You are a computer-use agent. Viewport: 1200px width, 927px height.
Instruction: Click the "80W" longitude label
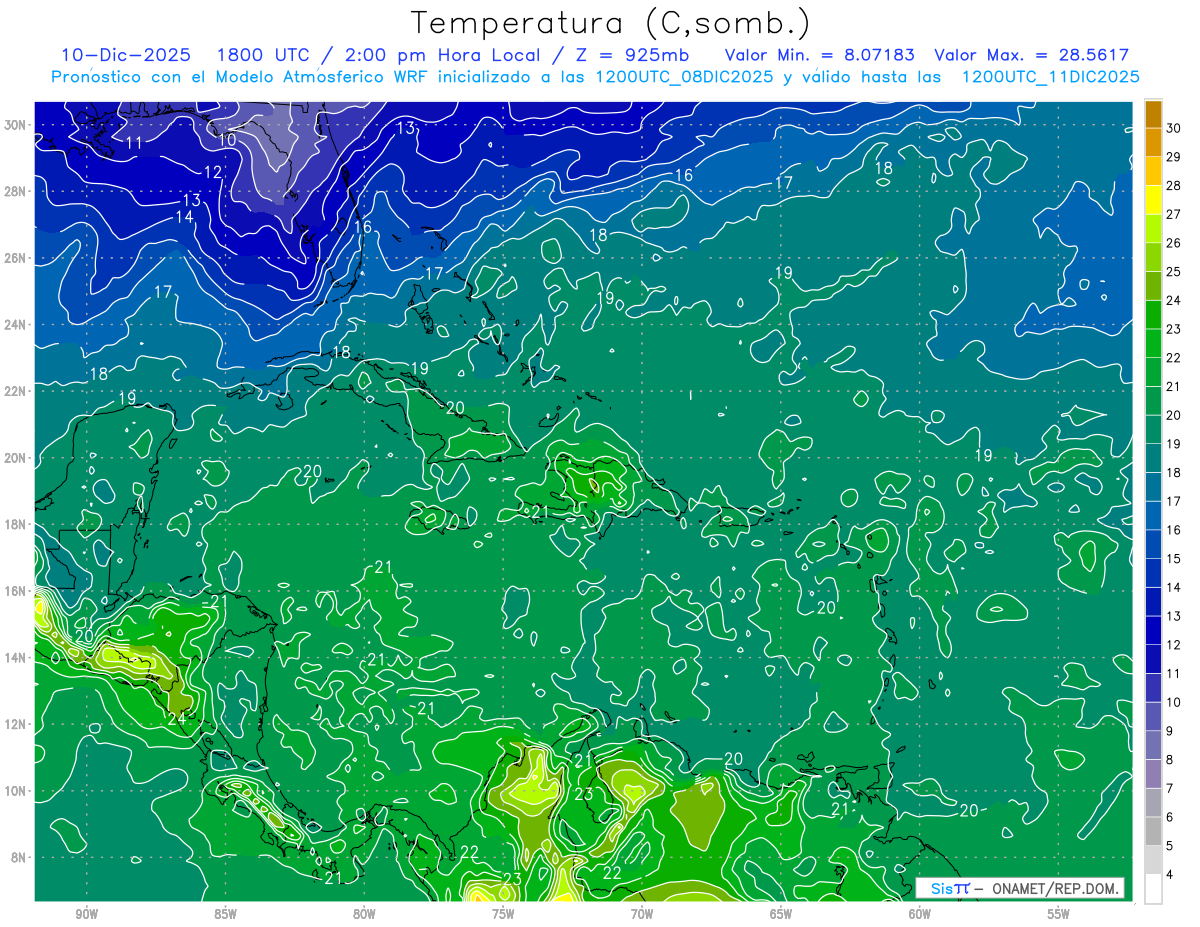364,914
